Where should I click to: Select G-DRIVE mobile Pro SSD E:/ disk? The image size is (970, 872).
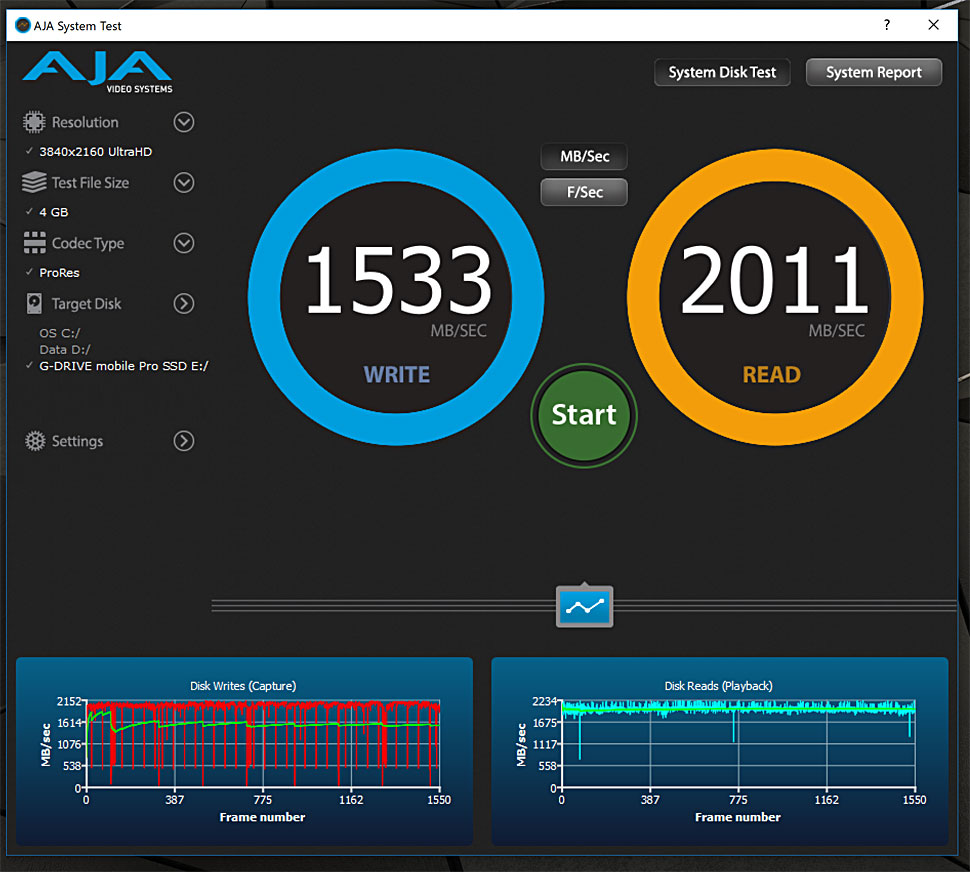tap(124, 366)
